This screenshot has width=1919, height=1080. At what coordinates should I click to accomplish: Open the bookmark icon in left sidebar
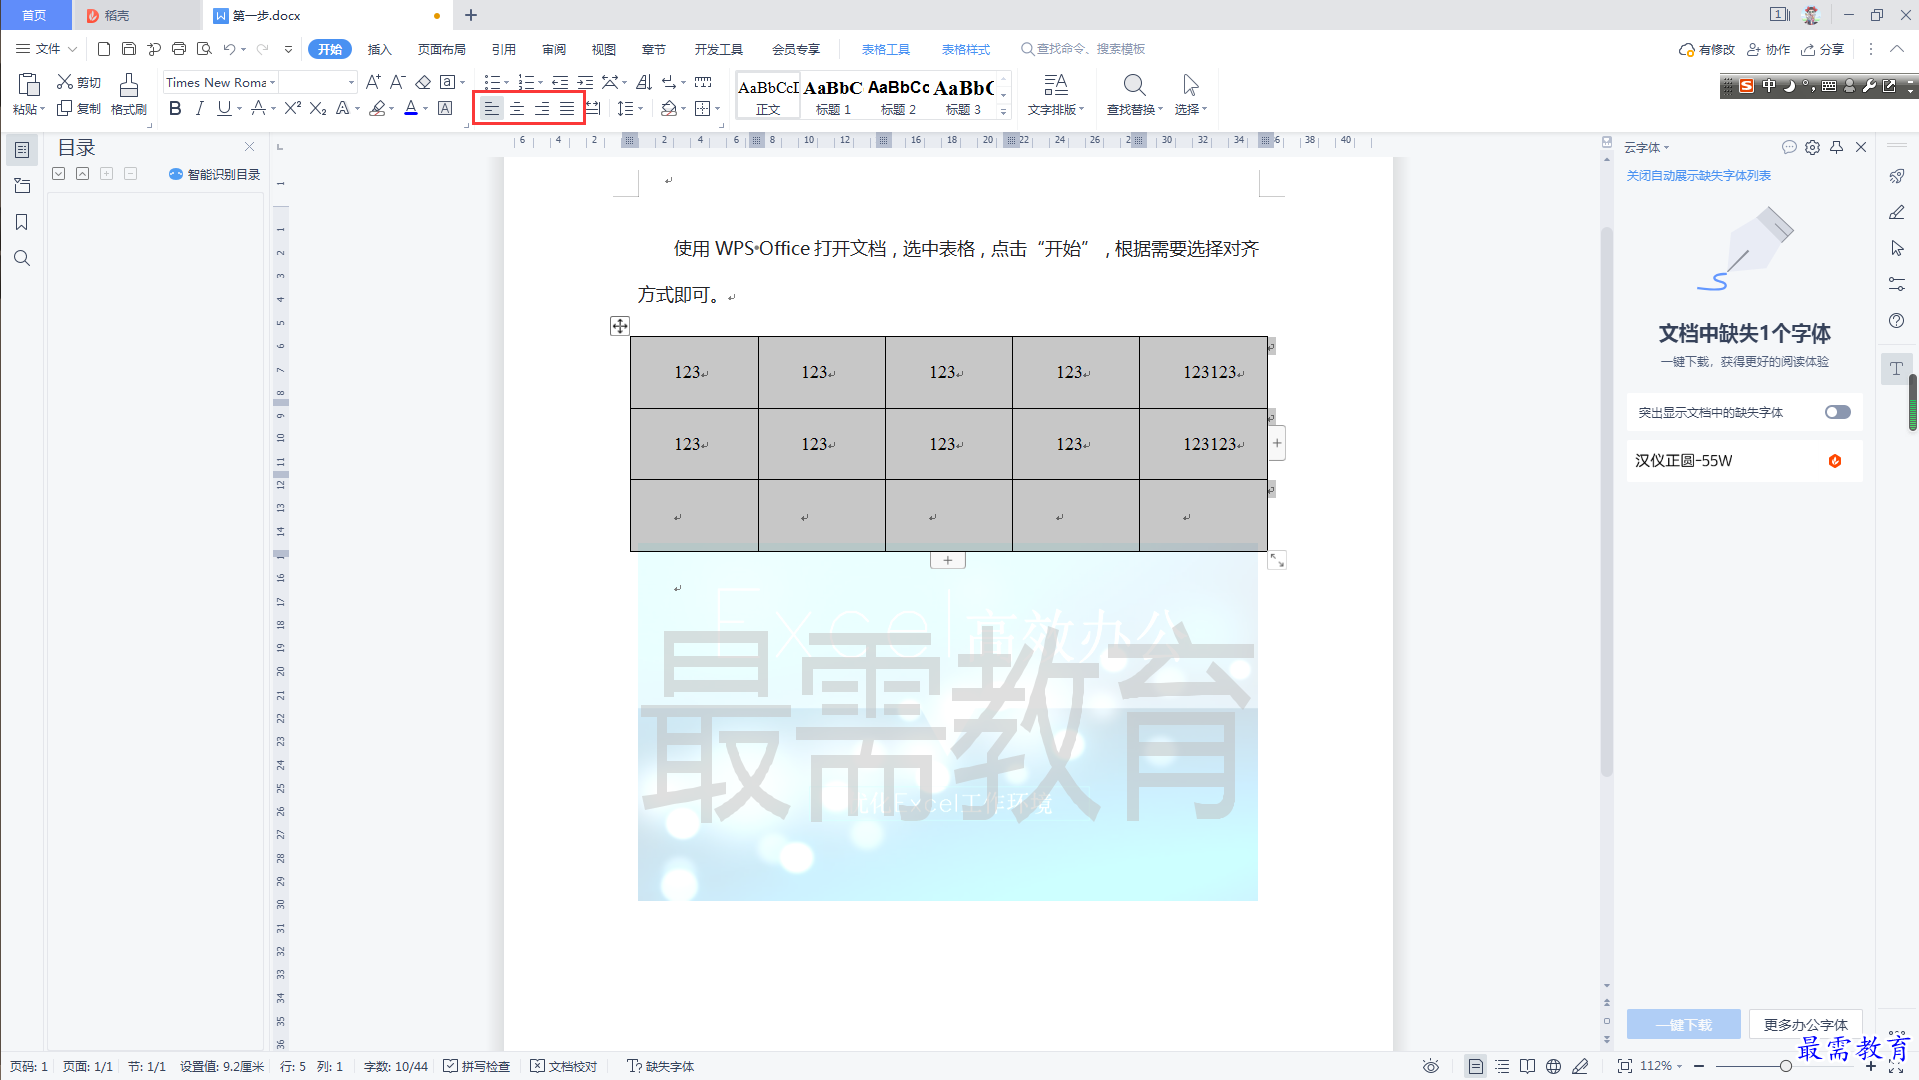coord(21,222)
